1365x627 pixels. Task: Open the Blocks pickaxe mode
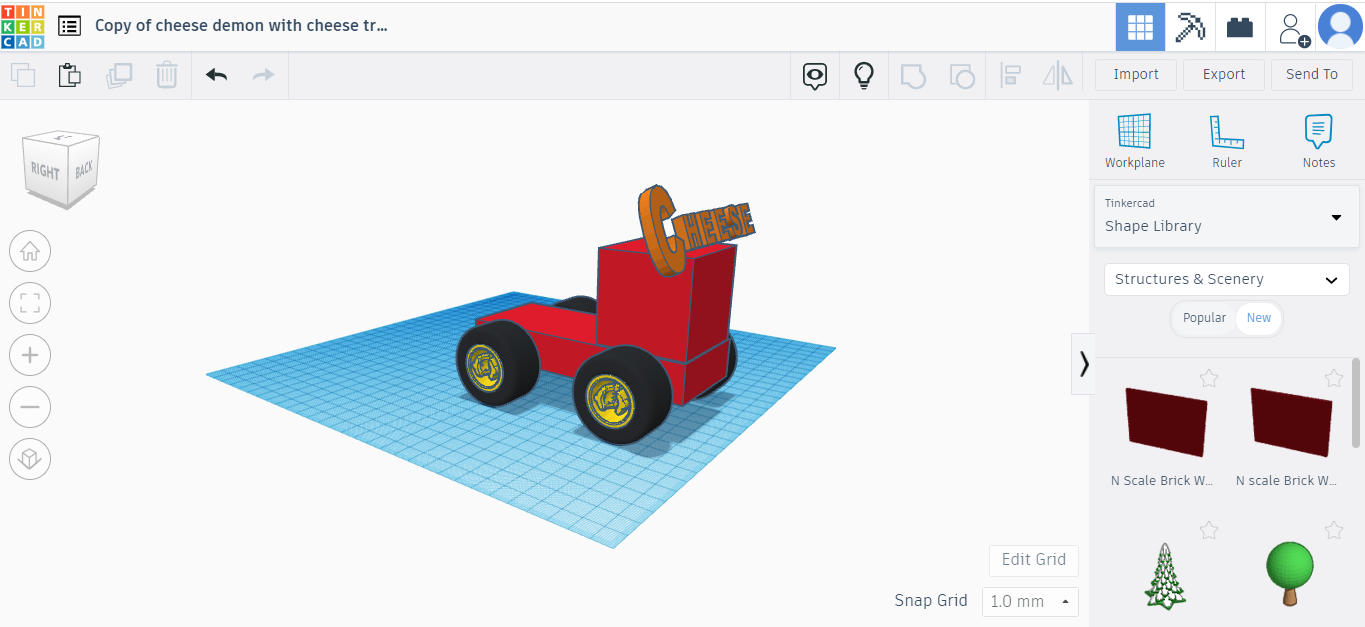coord(1190,27)
